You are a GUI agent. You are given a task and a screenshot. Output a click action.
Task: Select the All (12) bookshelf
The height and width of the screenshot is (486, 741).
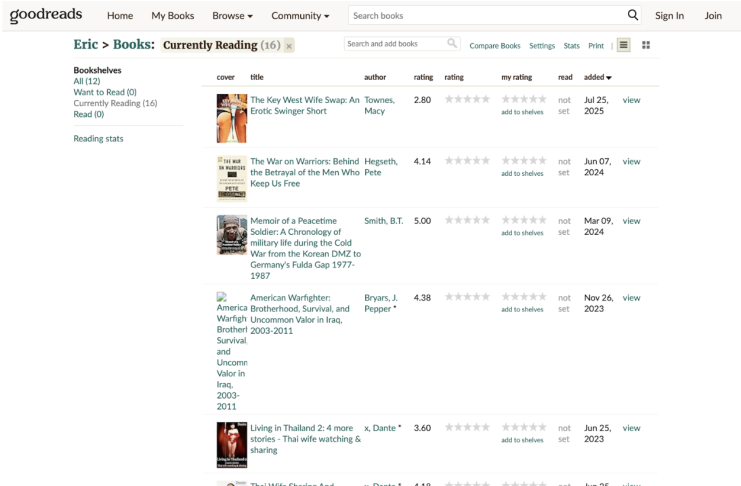point(87,81)
